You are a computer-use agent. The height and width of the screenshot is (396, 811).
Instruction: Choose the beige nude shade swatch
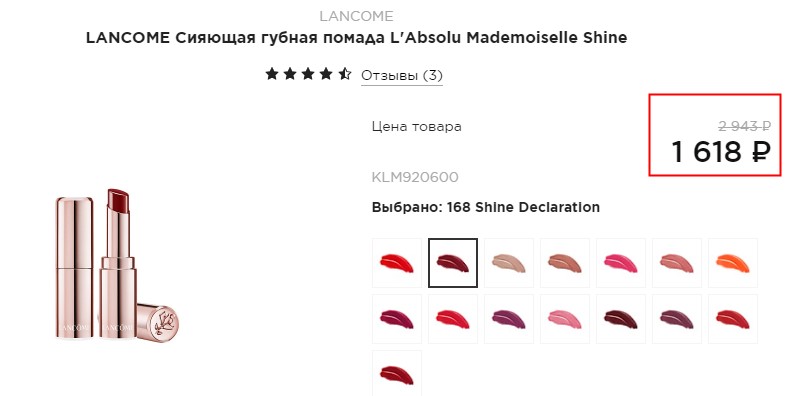508,263
